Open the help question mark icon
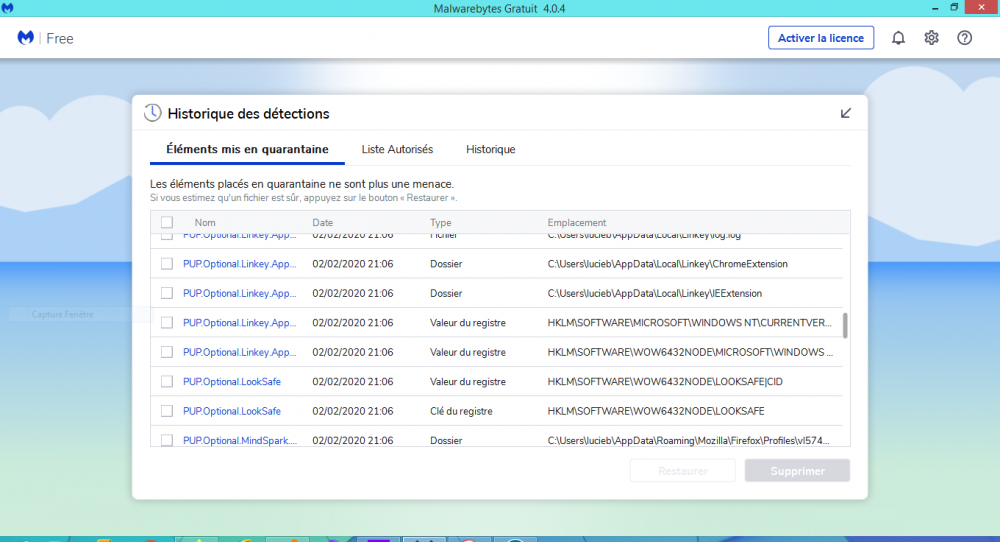The height and width of the screenshot is (542, 1000). pyautogui.click(x=964, y=38)
